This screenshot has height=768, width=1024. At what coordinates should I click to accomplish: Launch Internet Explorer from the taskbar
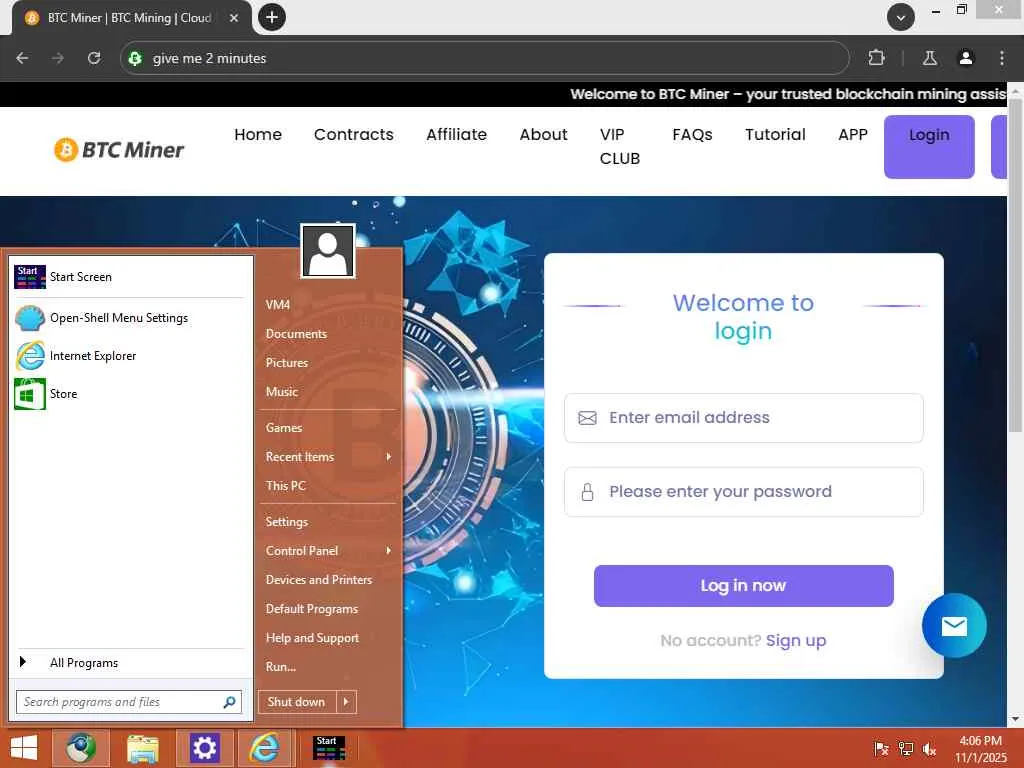tap(264, 748)
